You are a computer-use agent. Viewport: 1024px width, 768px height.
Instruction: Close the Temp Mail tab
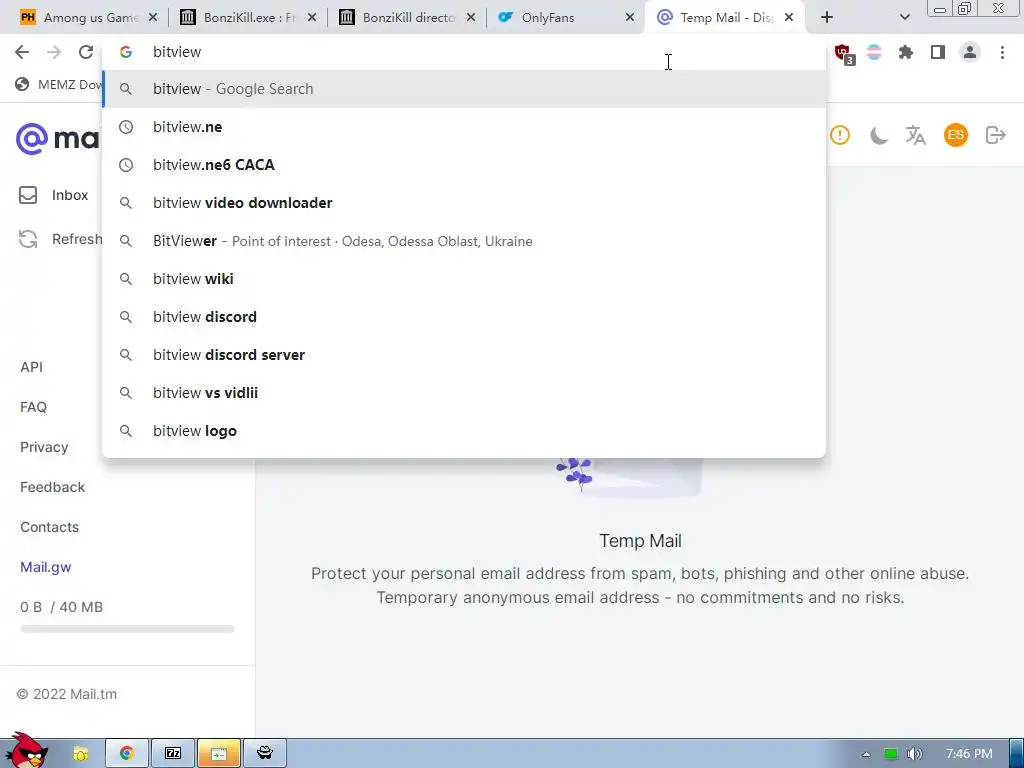789,18
